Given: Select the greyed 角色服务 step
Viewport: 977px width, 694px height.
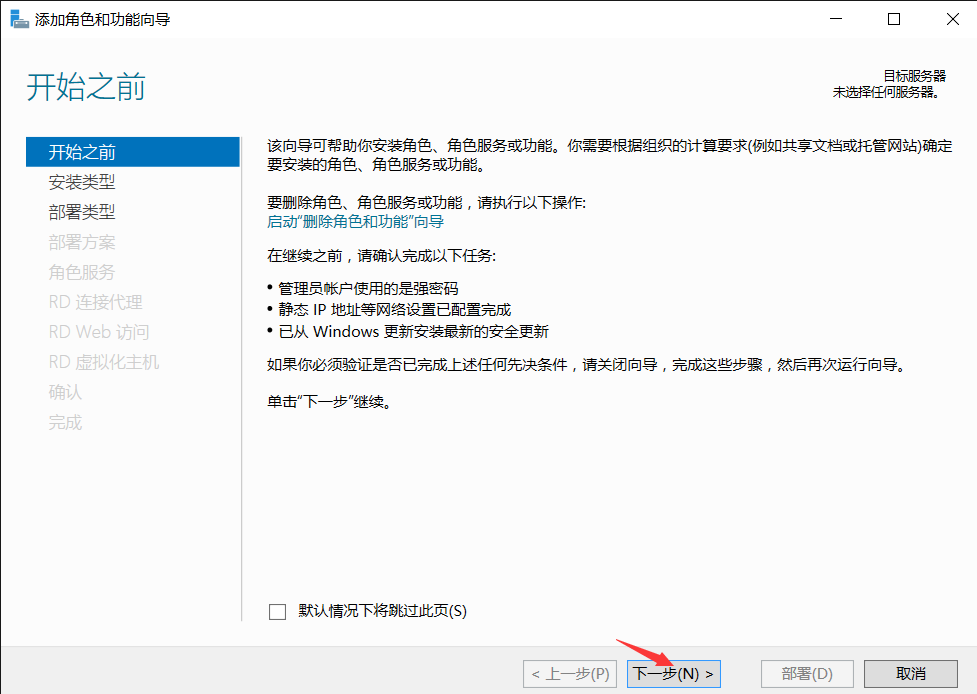Looking at the screenshot, I should (x=82, y=272).
